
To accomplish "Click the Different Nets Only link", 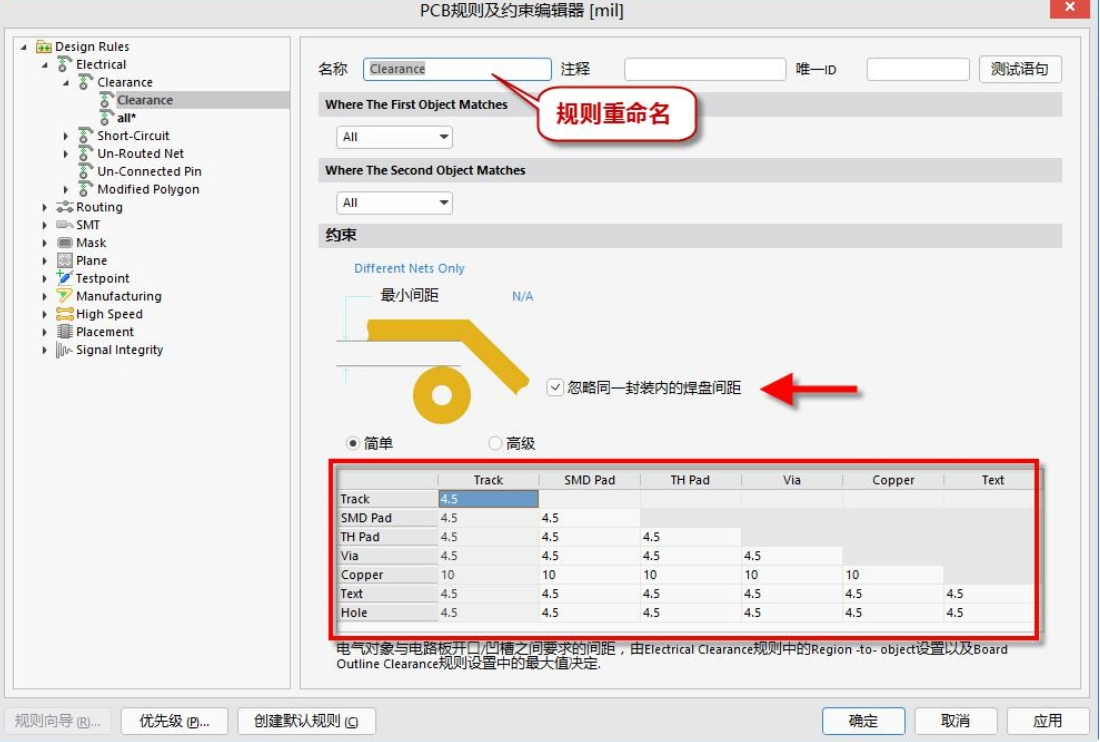I will pos(409,268).
